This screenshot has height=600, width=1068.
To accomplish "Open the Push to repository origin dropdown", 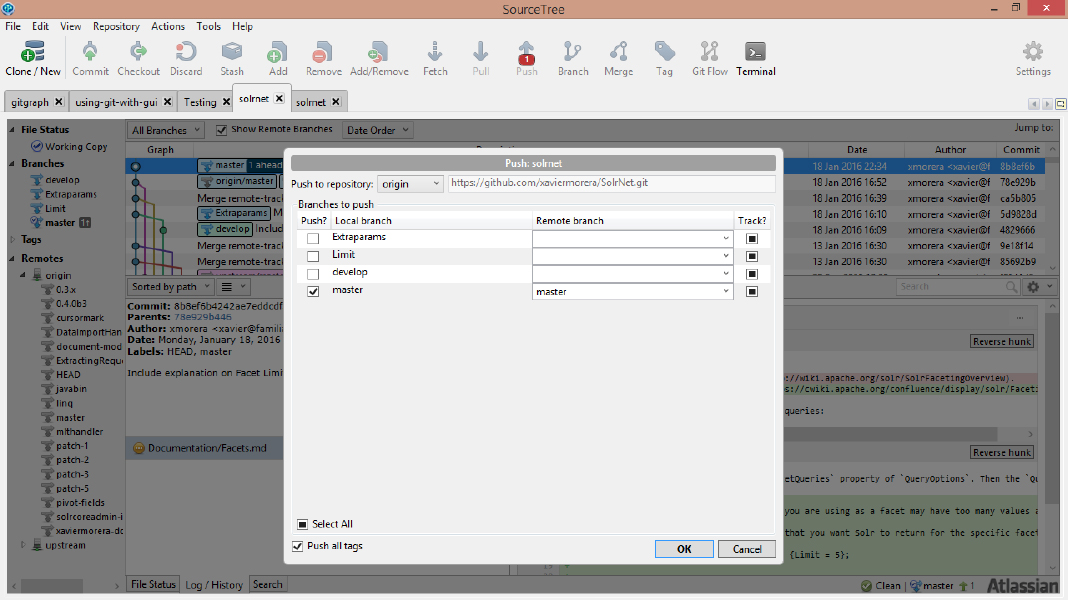I will click(410, 184).
